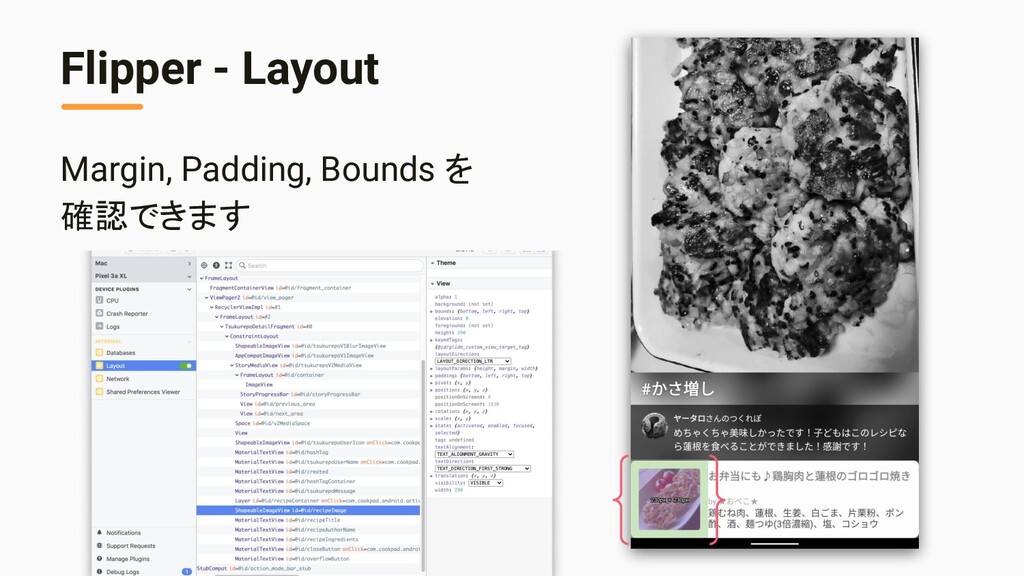The width and height of the screenshot is (1024, 576).
Task: Expand the paddings property
Action: 432,376
